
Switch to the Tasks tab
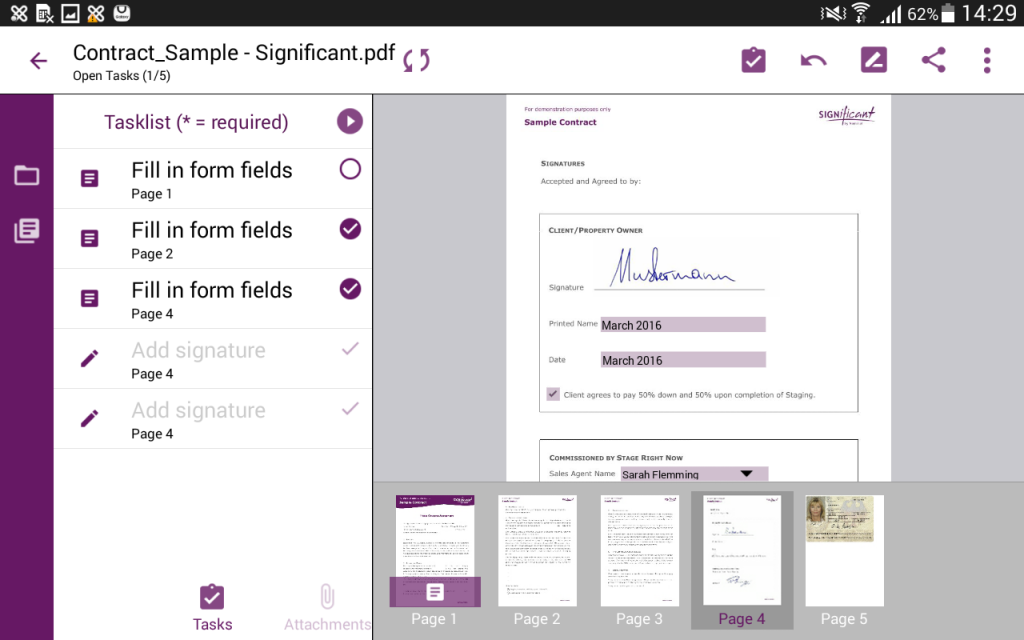pos(212,604)
